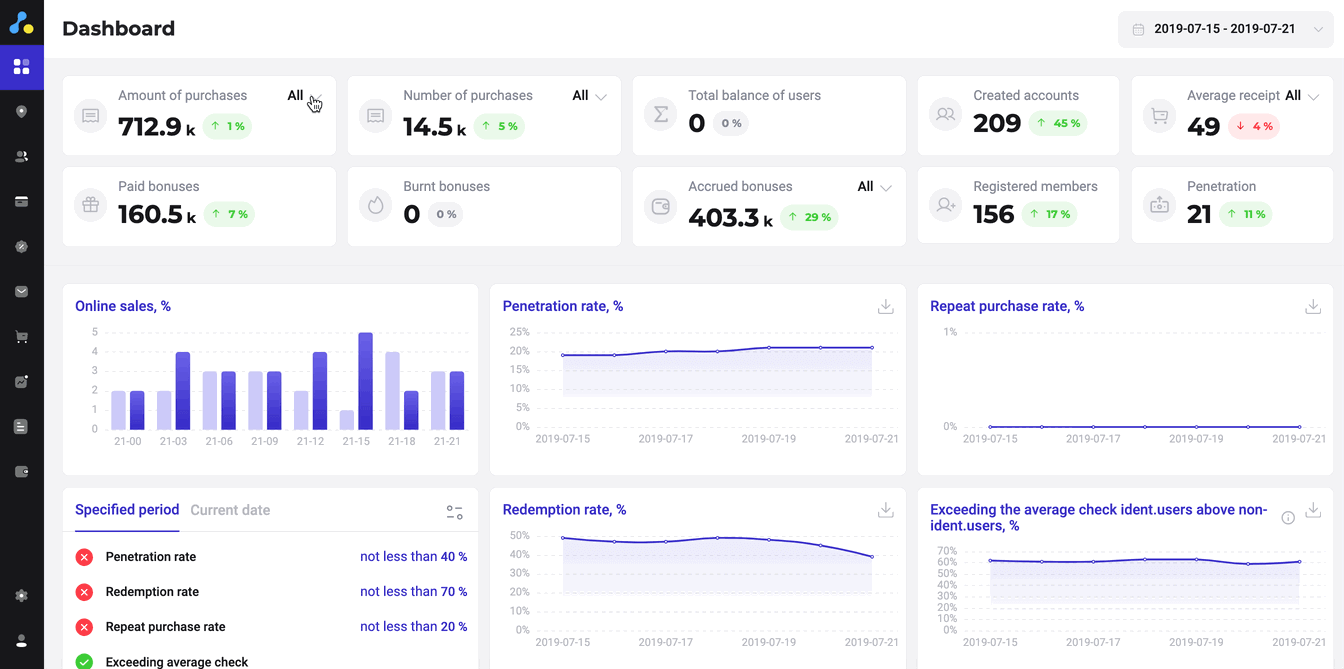Open the location pin section in sidebar

point(21,112)
